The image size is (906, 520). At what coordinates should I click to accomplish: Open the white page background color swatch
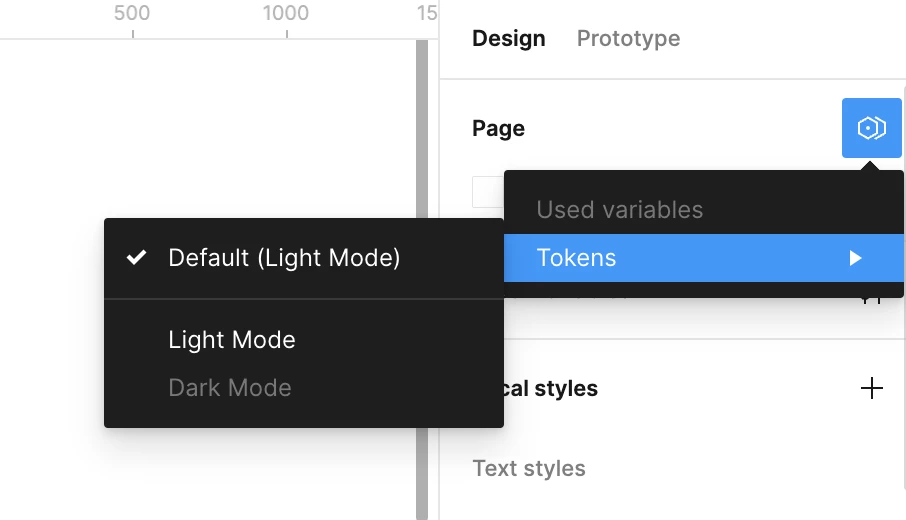pos(488,192)
